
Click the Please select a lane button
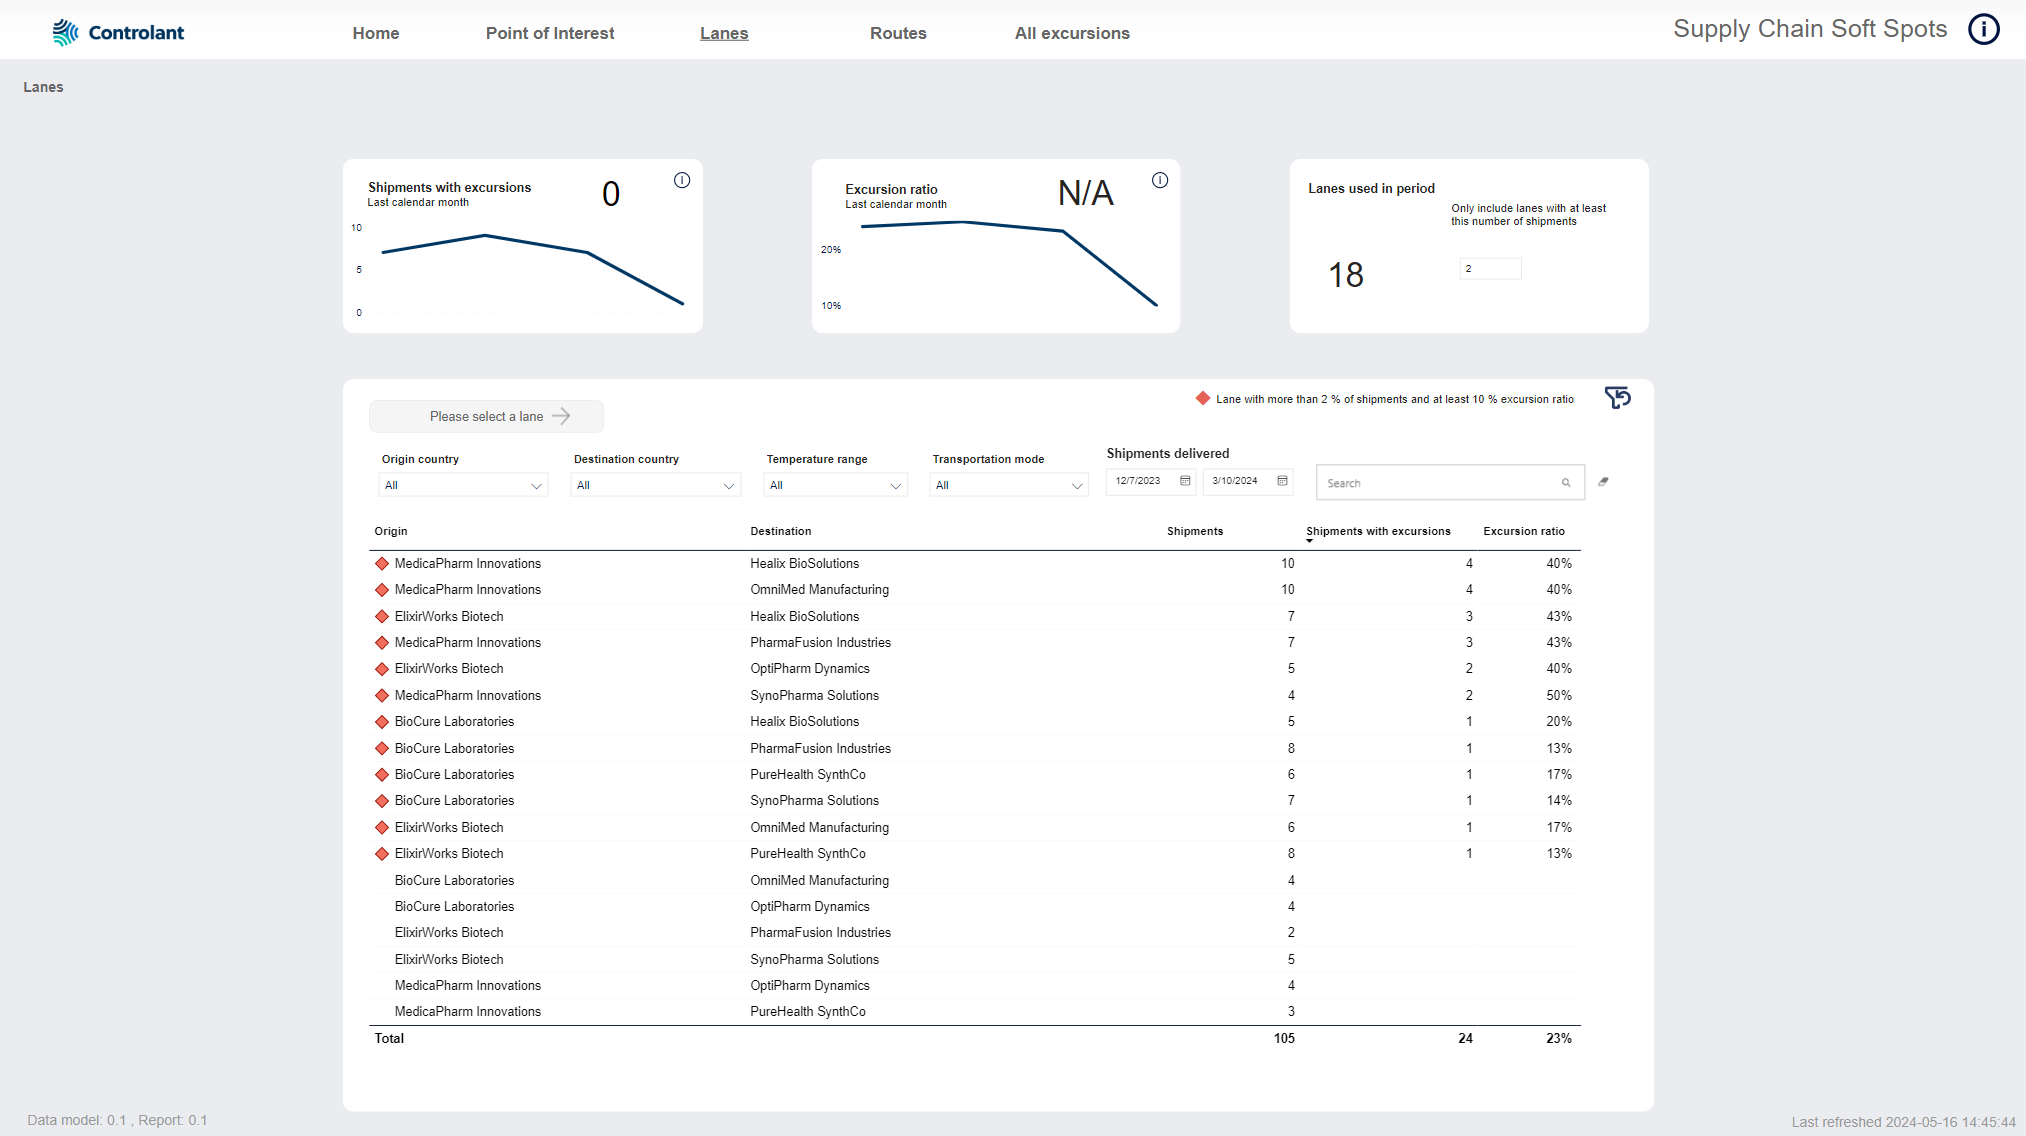[x=486, y=416]
